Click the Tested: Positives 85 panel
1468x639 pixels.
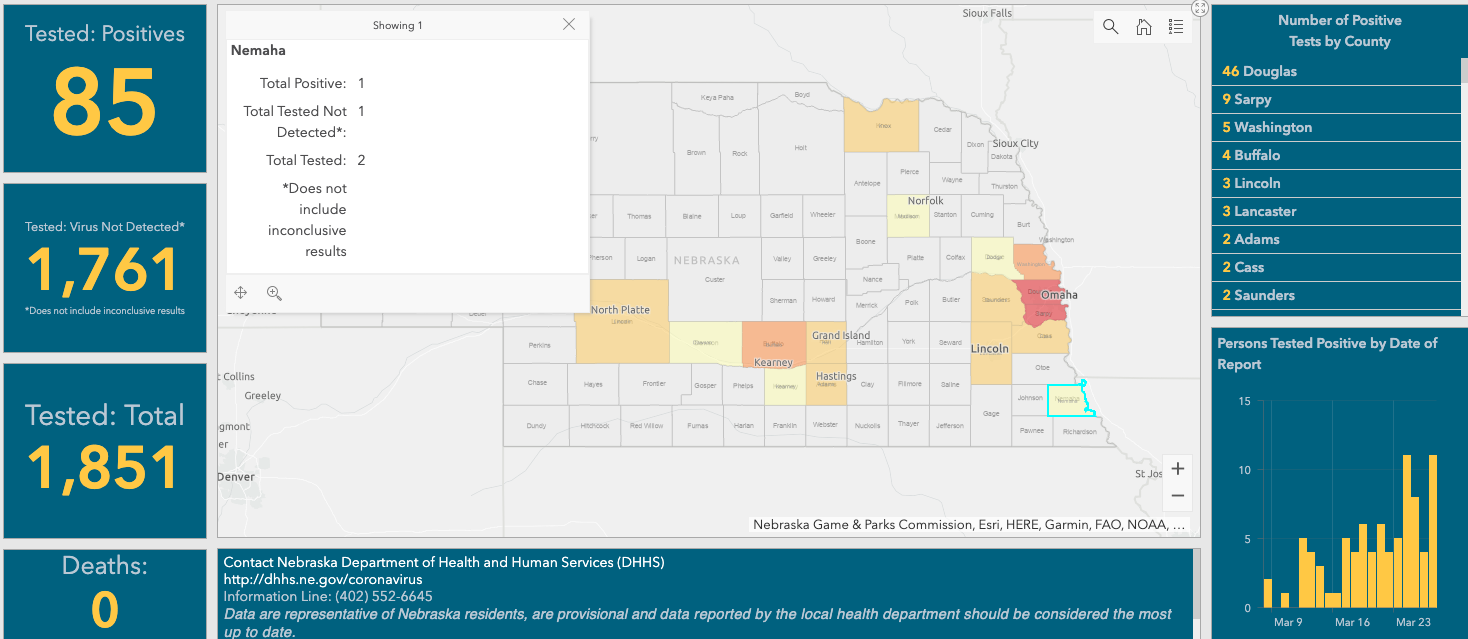click(x=104, y=85)
